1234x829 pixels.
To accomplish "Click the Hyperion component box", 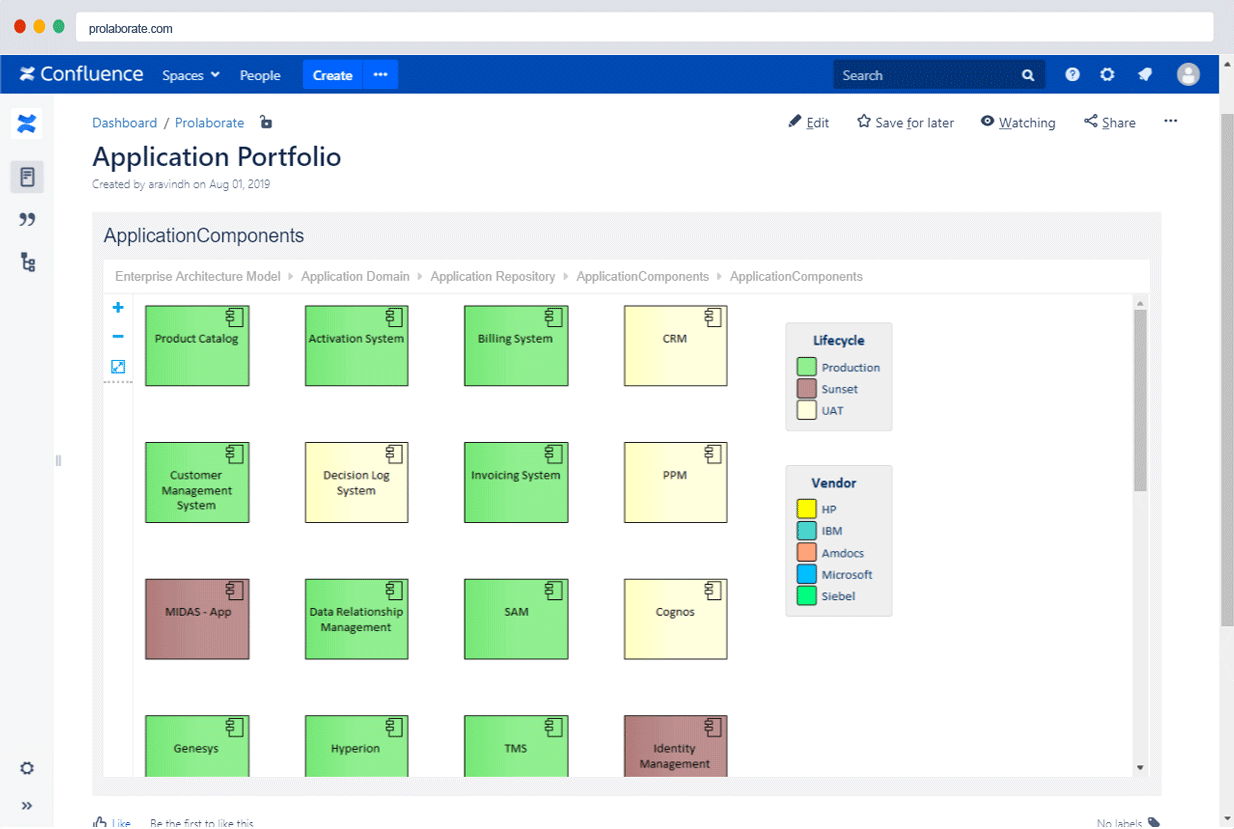I will pos(356,746).
